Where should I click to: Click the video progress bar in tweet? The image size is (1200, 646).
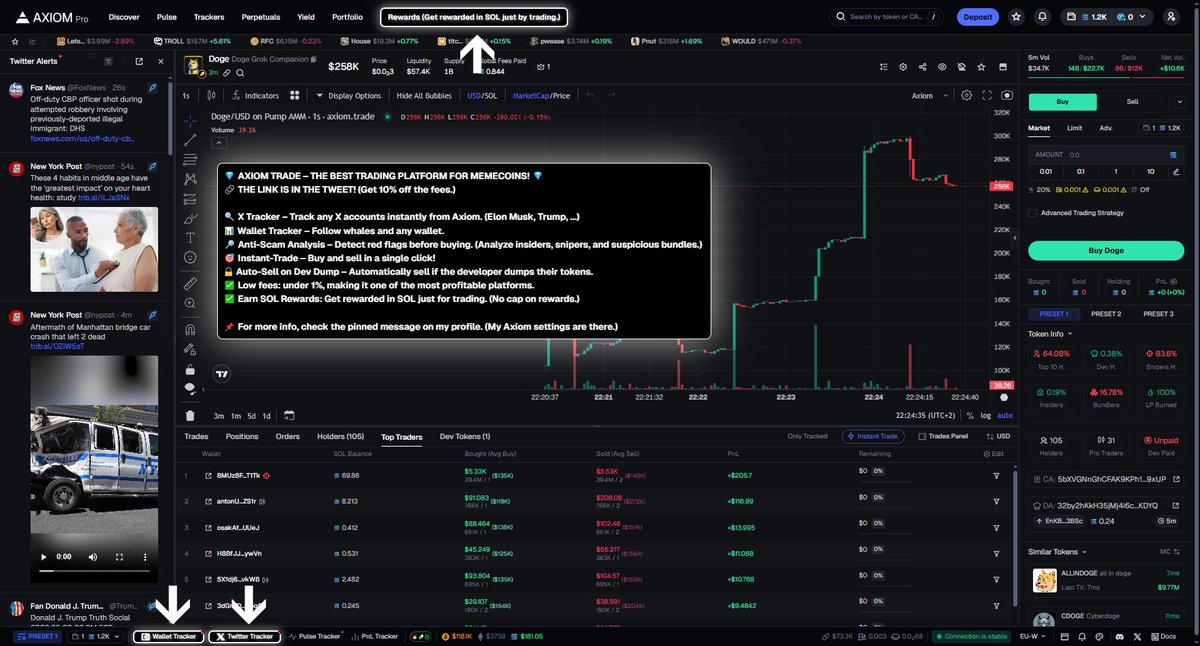click(x=95, y=572)
